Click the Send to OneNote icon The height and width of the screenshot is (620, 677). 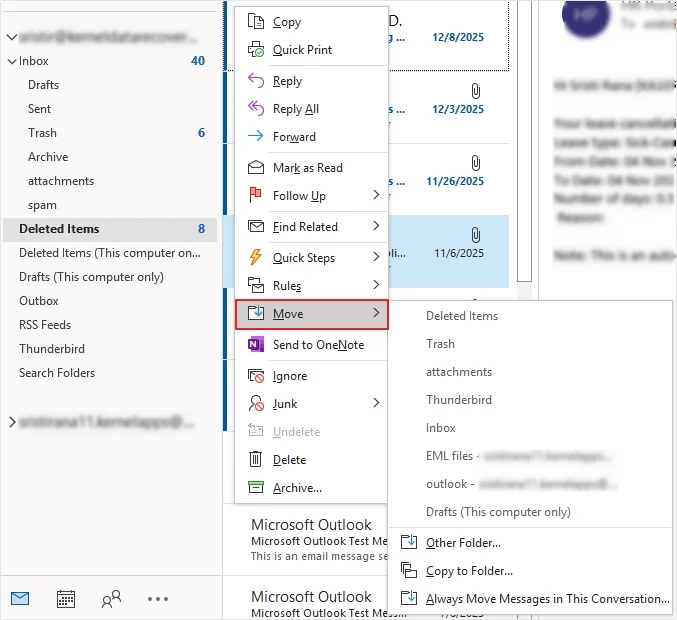pos(256,345)
